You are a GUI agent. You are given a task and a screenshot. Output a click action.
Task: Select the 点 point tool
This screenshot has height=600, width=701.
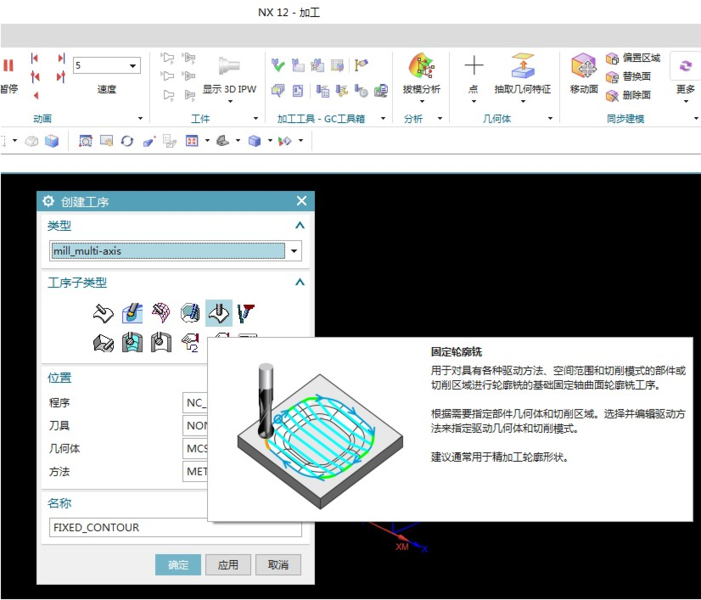coord(473,73)
